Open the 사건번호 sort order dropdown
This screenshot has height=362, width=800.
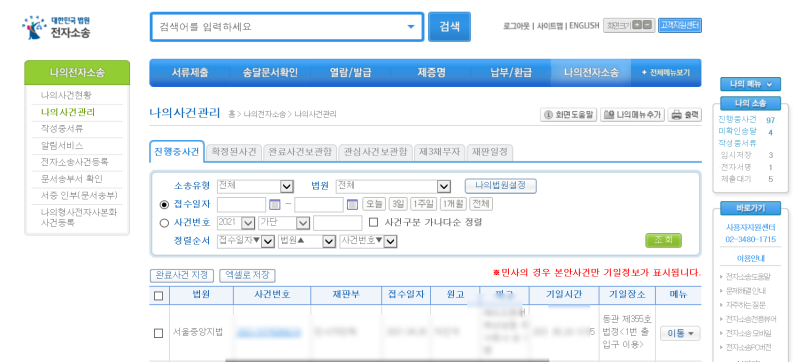[368, 241]
